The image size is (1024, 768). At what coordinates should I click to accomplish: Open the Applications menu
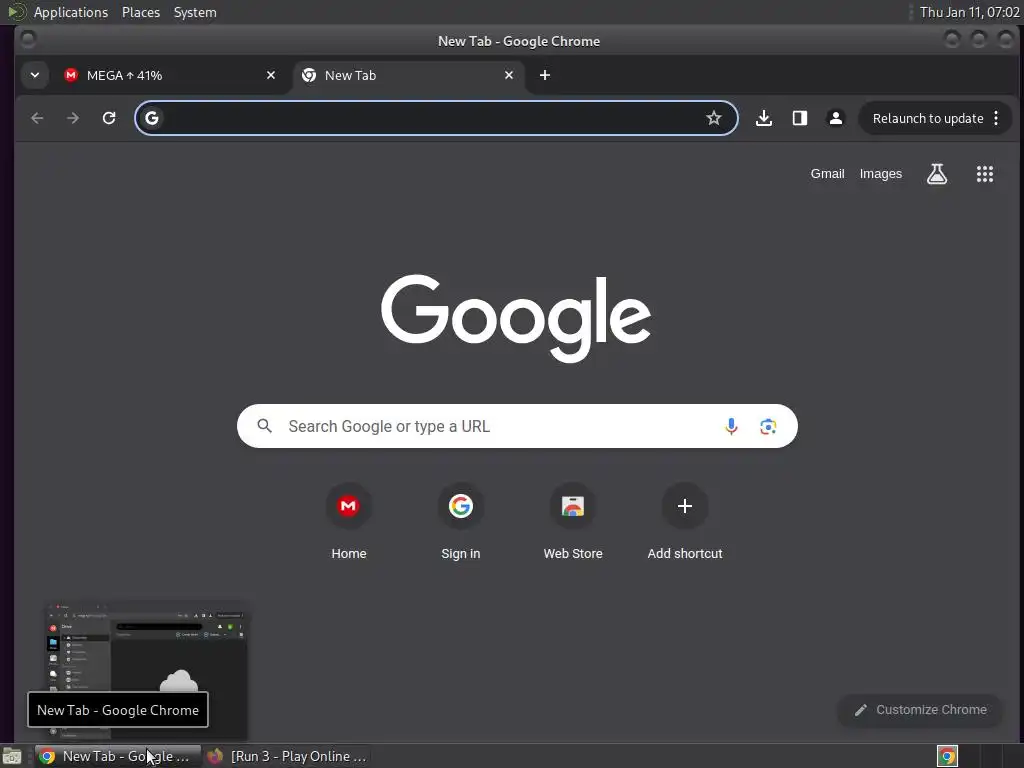tap(71, 12)
